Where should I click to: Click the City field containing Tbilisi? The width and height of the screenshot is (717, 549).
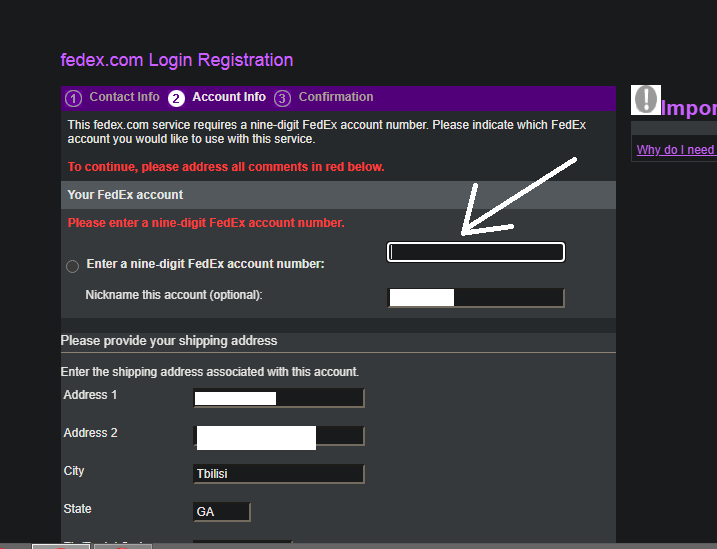[278, 474]
